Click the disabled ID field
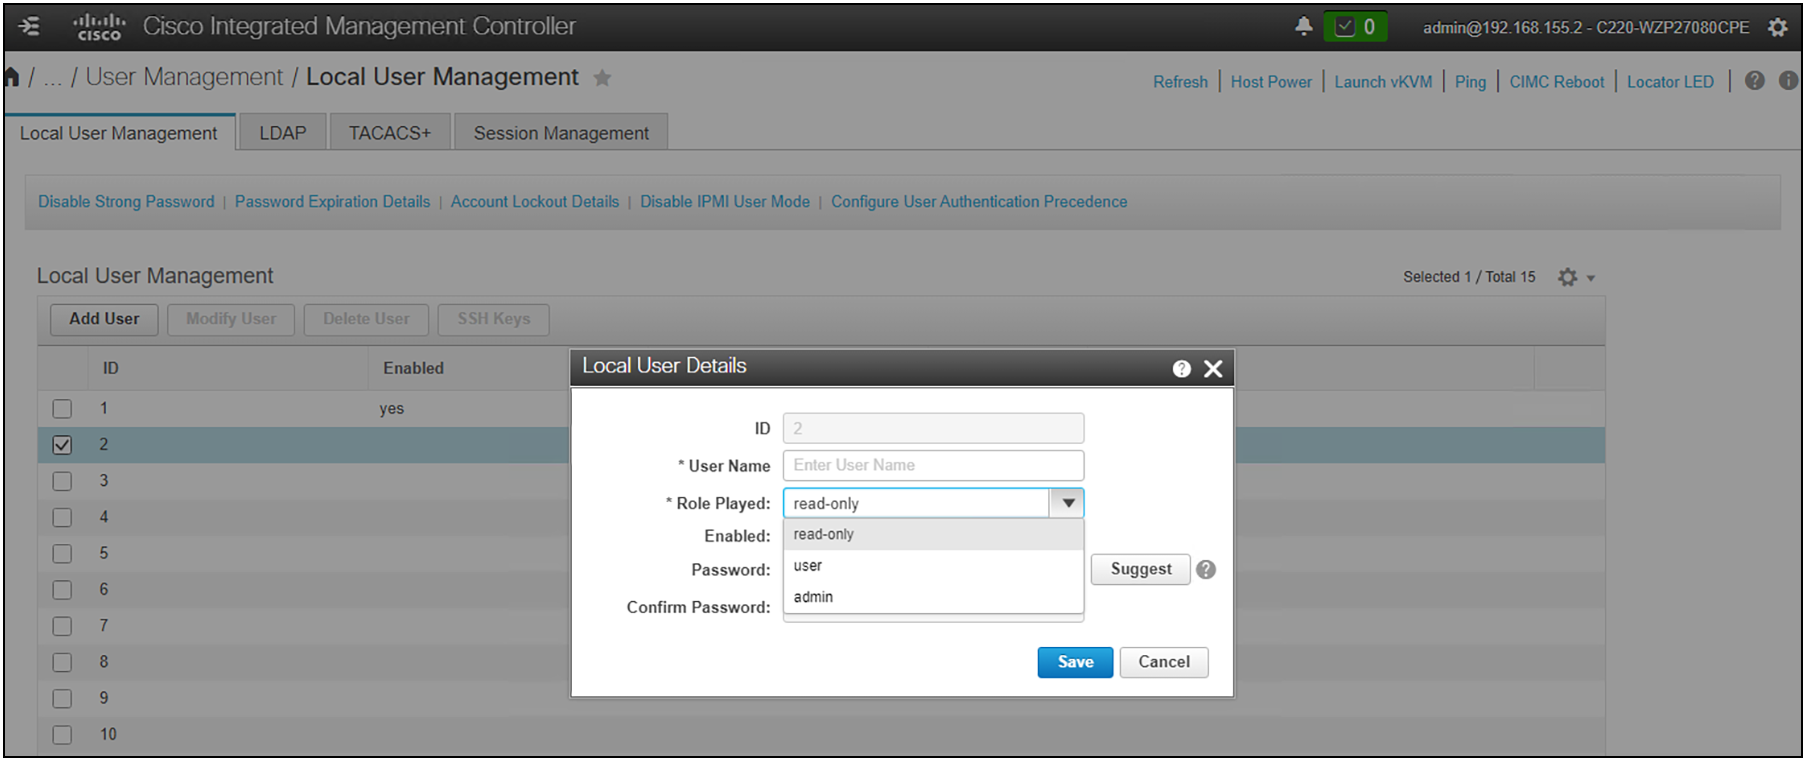1806x761 pixels. [x=933, y=428]
